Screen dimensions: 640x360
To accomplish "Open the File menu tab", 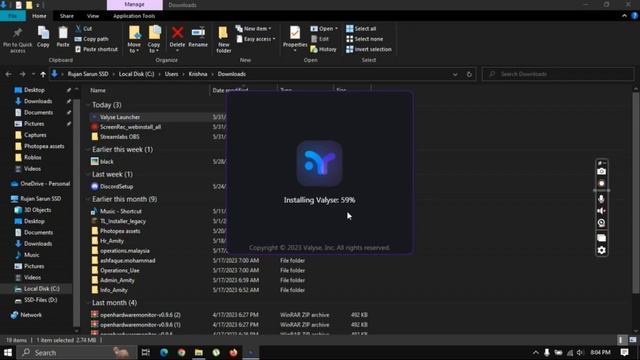I will (x=13, y=16).
